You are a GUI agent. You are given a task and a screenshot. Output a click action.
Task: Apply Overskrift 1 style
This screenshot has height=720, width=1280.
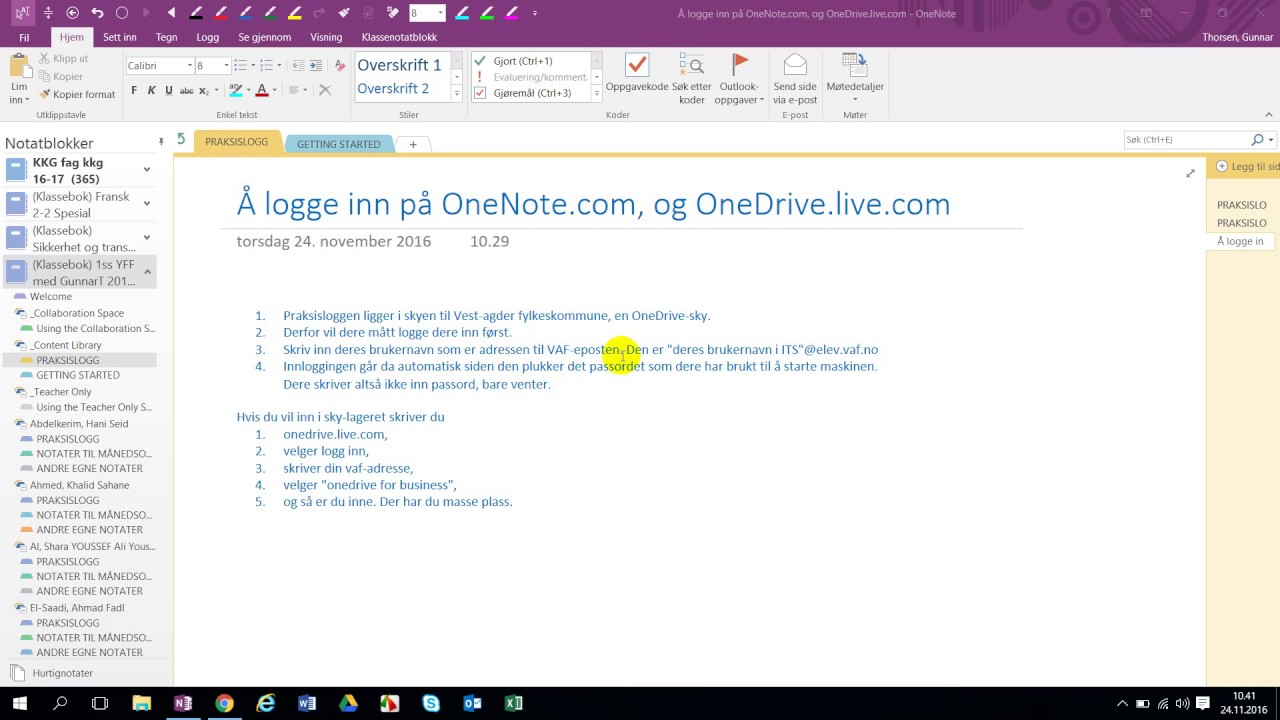click(400, 65)
